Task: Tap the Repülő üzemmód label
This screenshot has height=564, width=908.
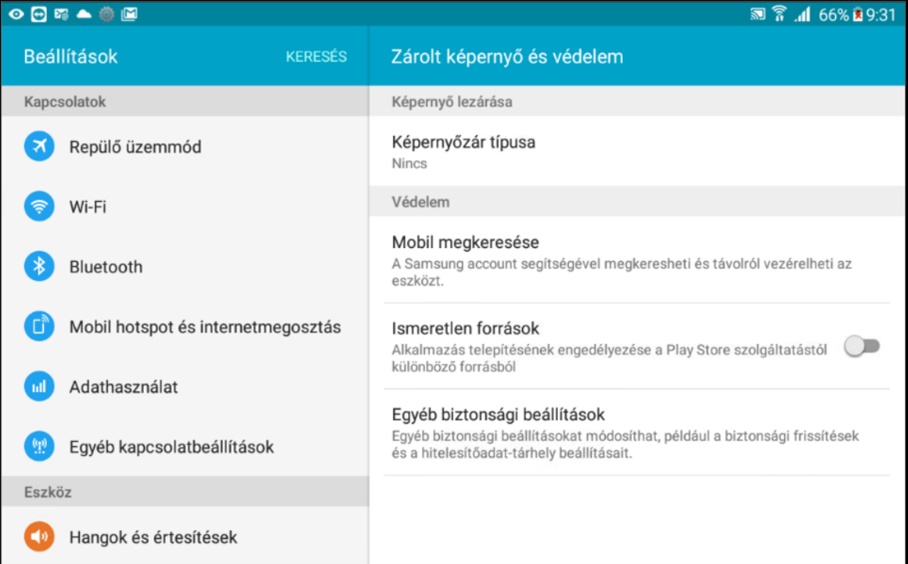Action: (136, 147)
